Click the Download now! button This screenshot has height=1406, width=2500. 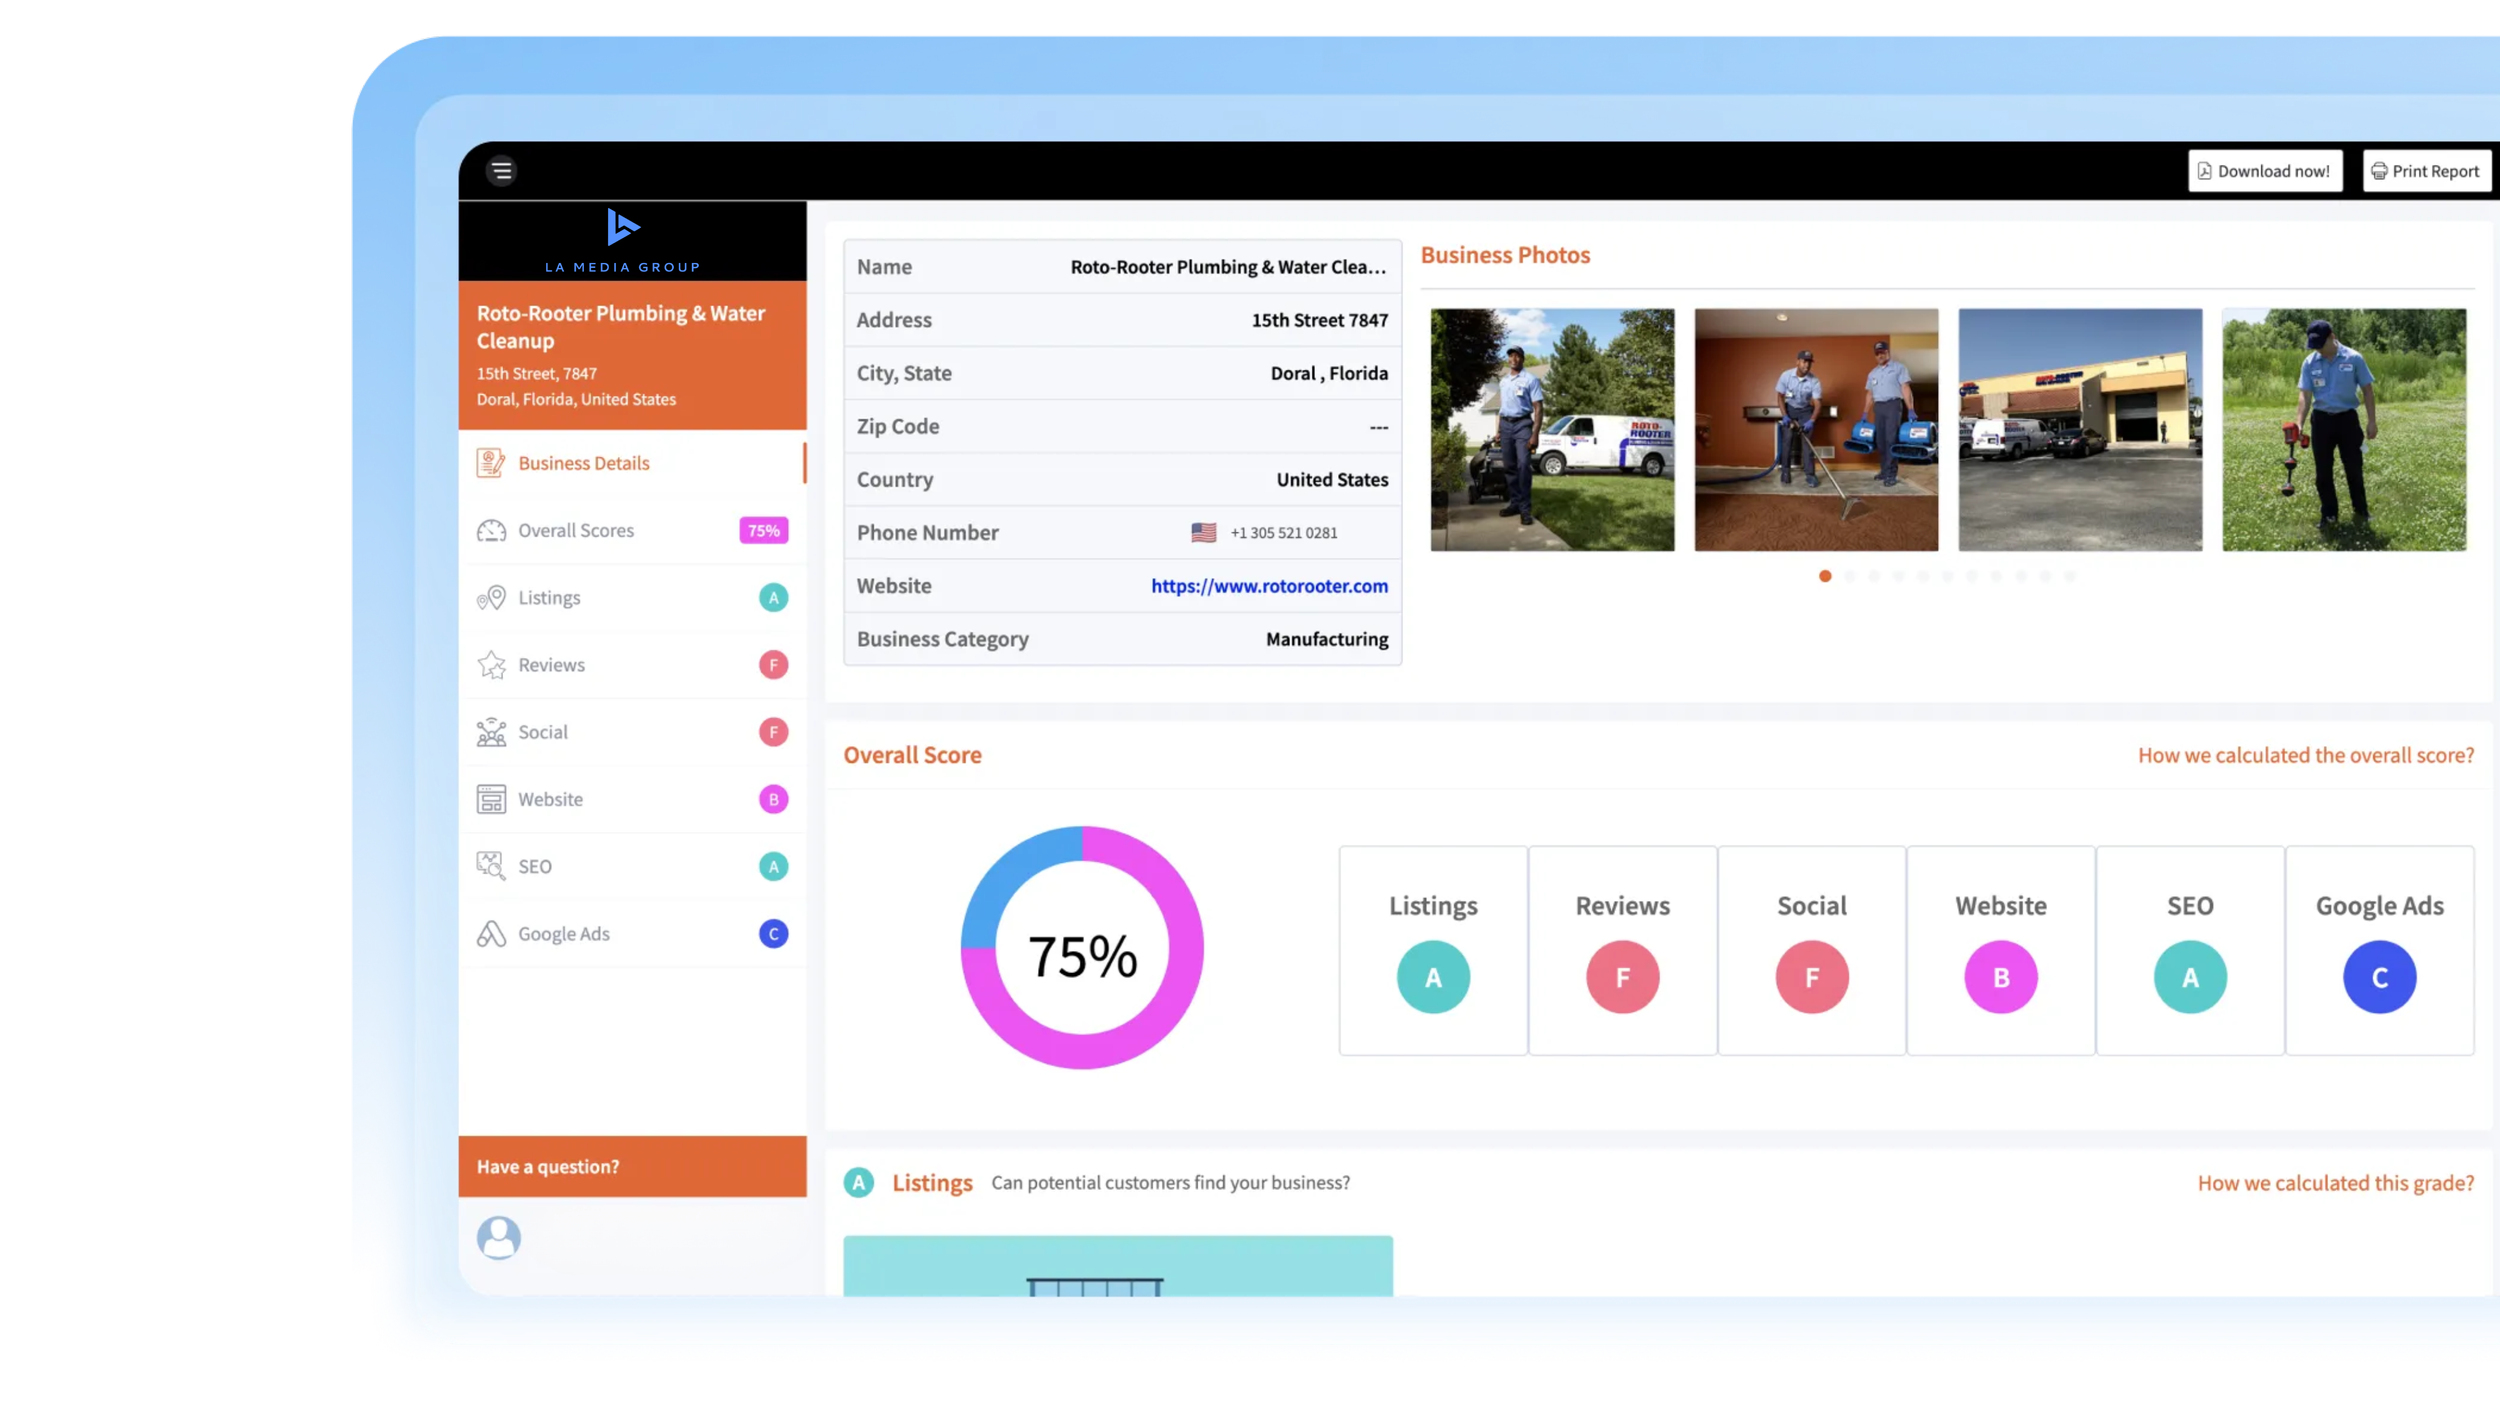[2264, 171]
